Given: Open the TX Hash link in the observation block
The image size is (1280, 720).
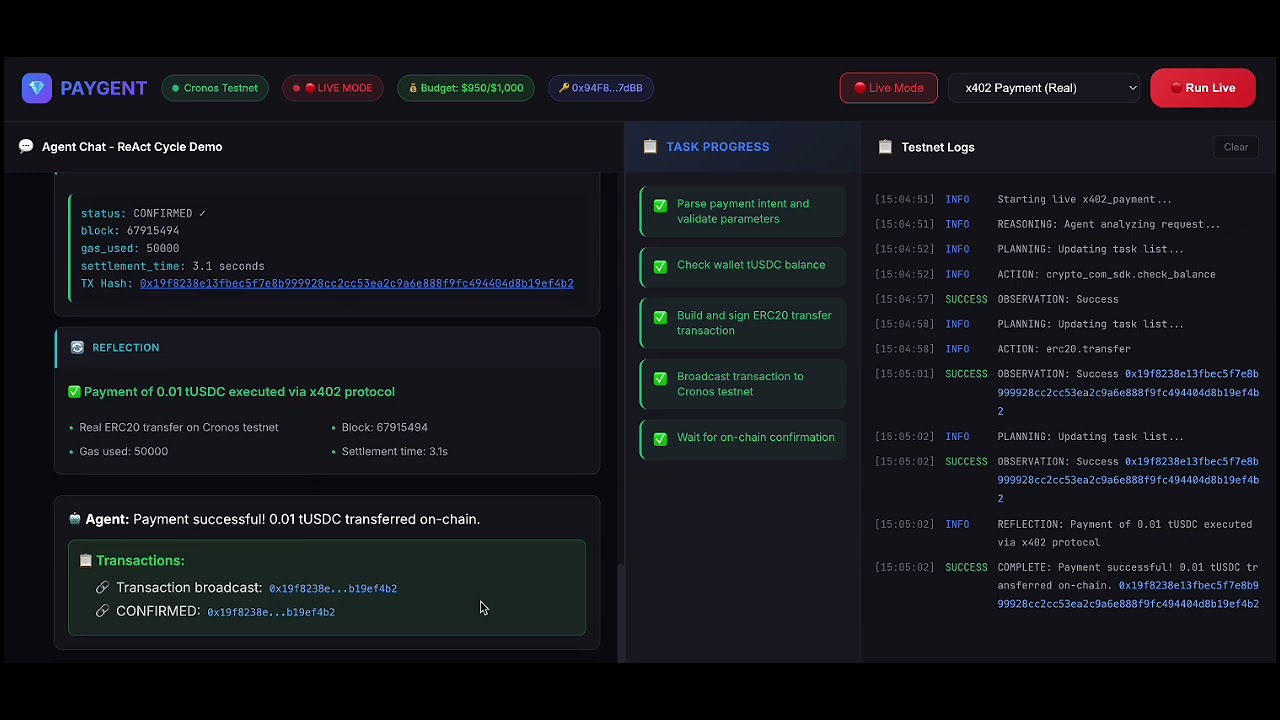Looking at the screenshot, I should tap(356, 284).
